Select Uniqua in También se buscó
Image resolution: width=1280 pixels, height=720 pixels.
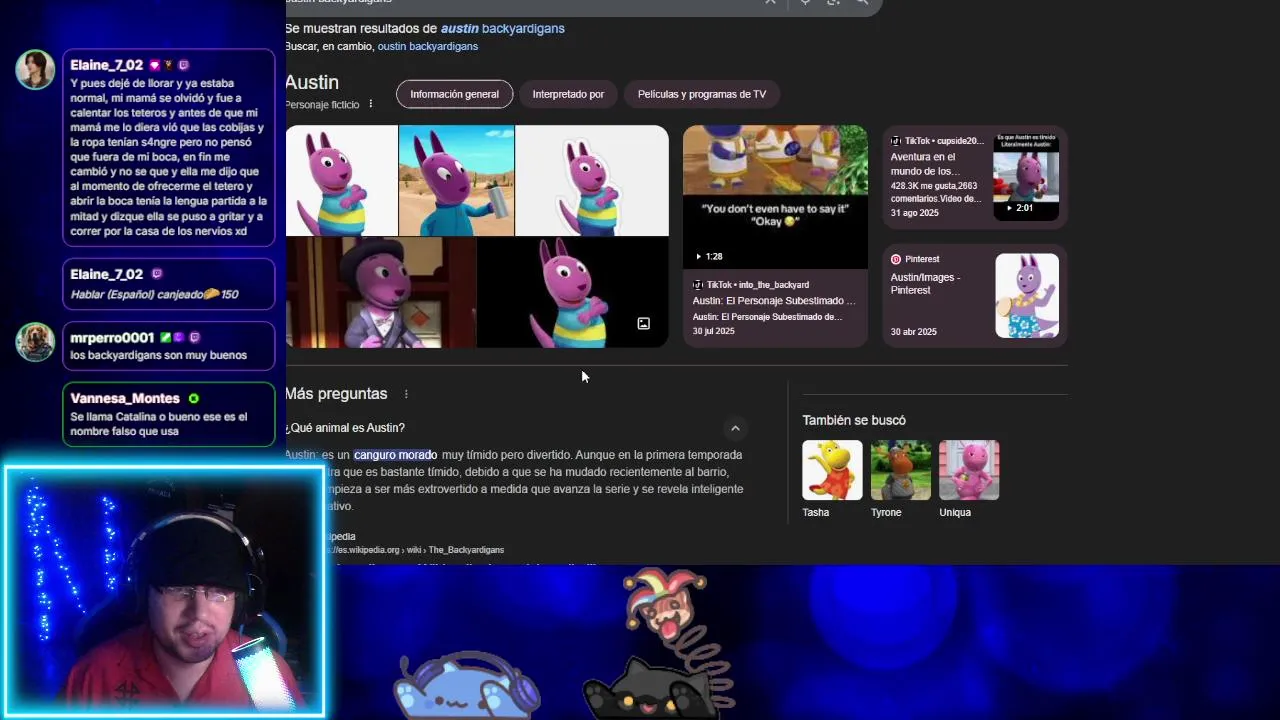coord(969,479)
